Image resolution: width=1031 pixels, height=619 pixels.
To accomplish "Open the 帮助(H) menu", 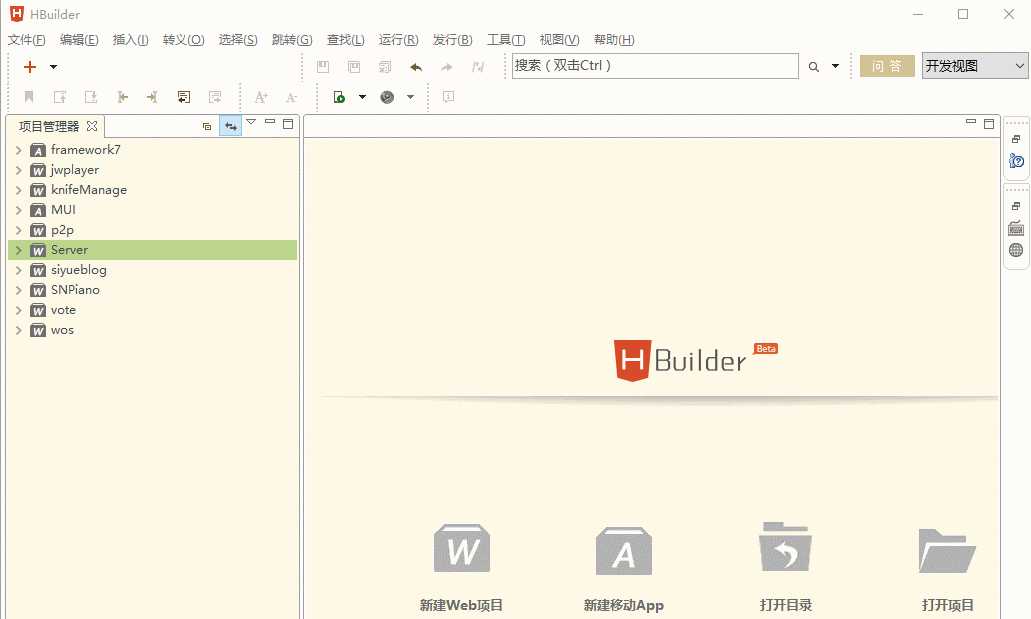I will click(614, 39).
